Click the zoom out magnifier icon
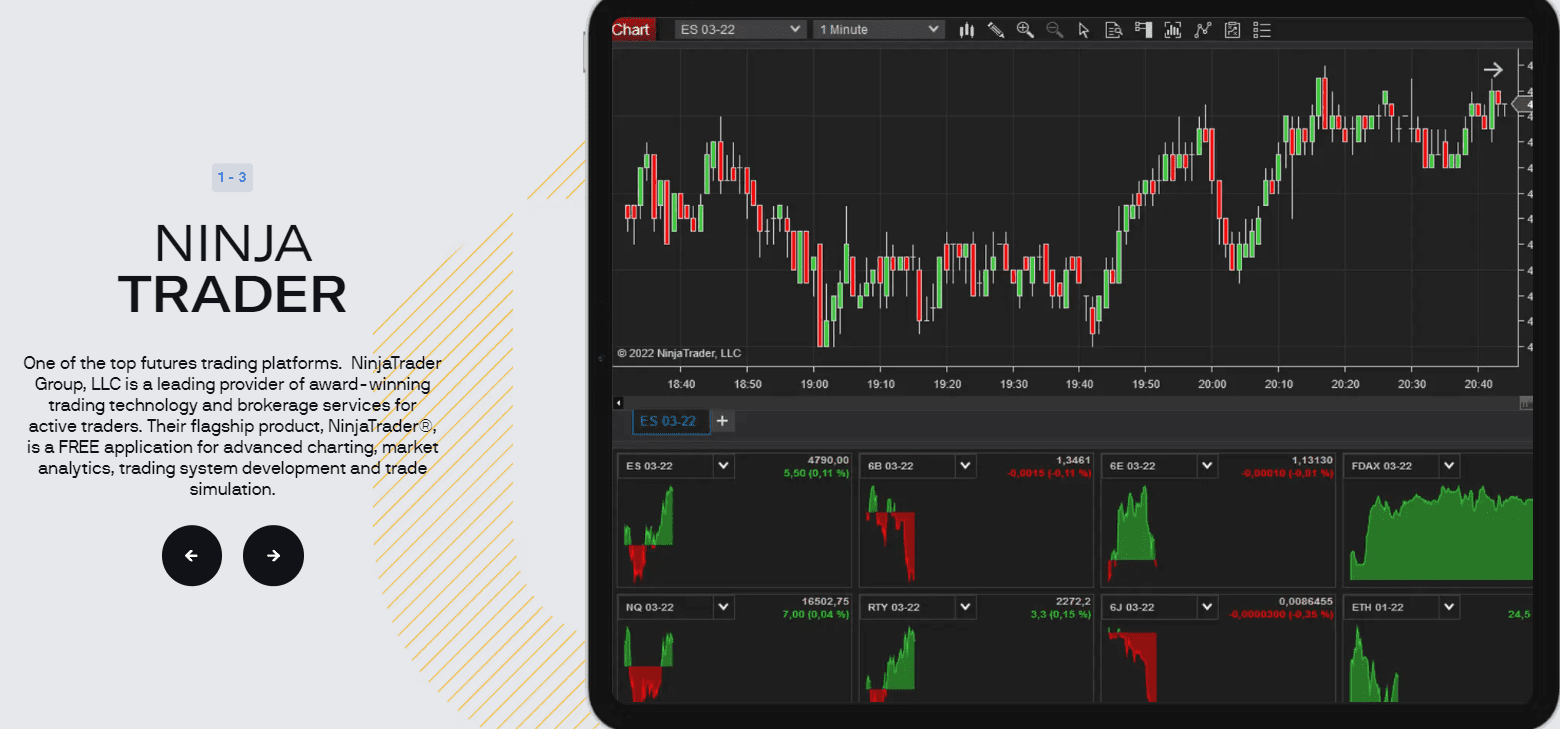 pyautogui.click(x=1054, y=30)
